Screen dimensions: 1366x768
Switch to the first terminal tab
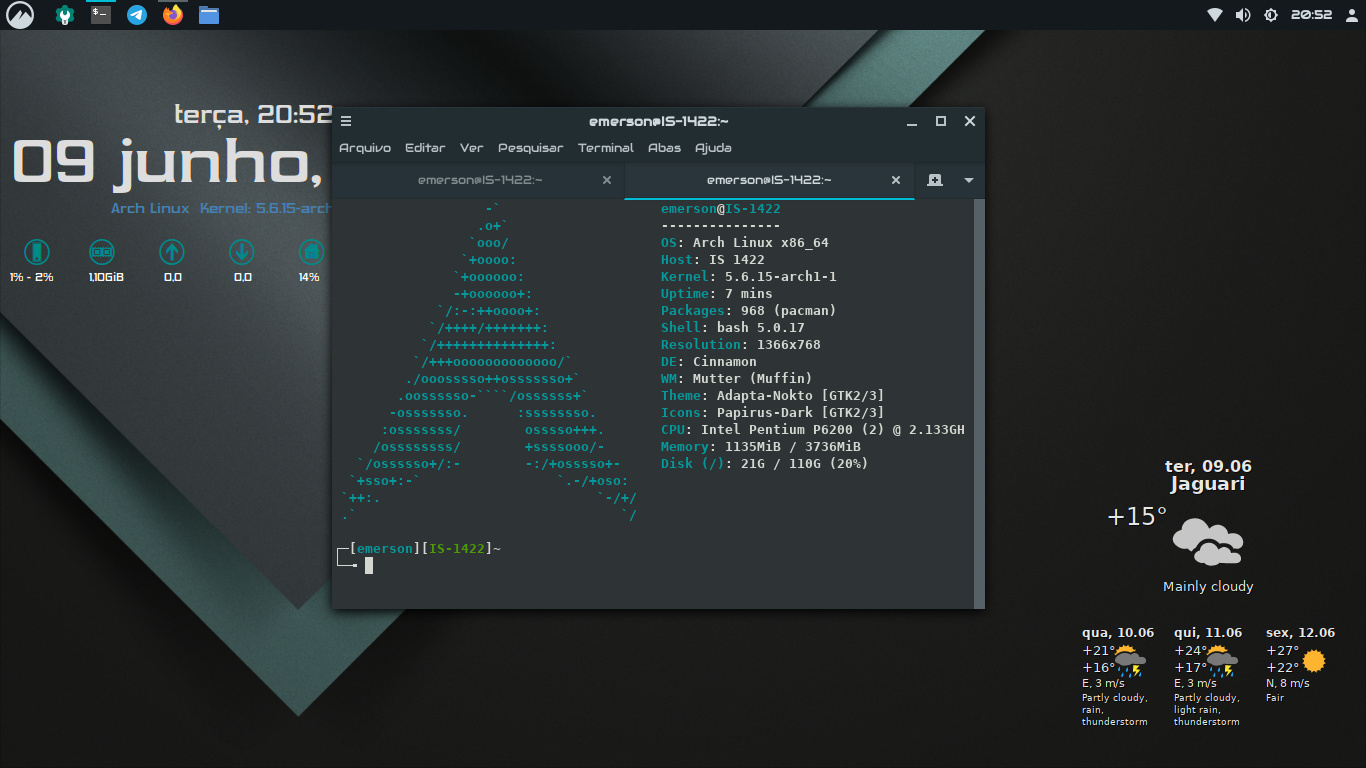click(x=480, y=180)
